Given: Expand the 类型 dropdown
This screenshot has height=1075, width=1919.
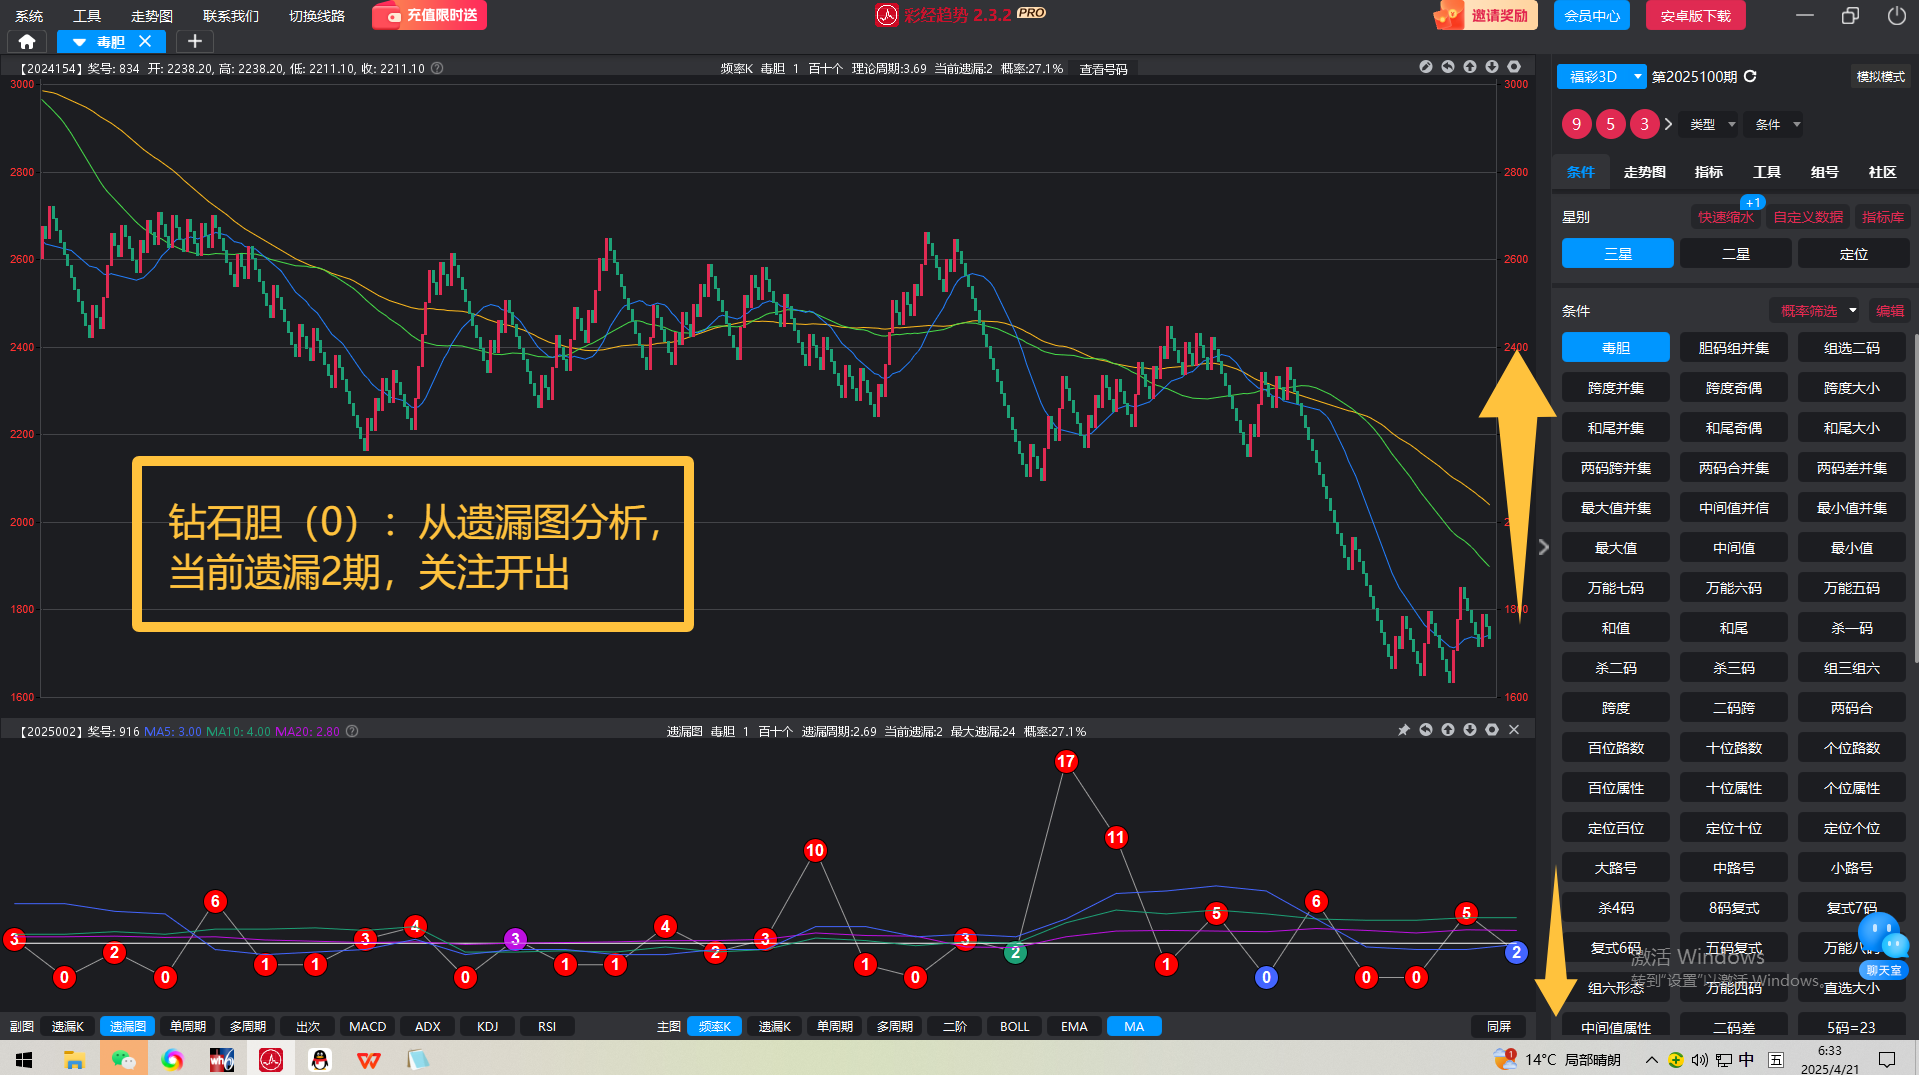Looking at the screenshot, I should (1712, 124).
